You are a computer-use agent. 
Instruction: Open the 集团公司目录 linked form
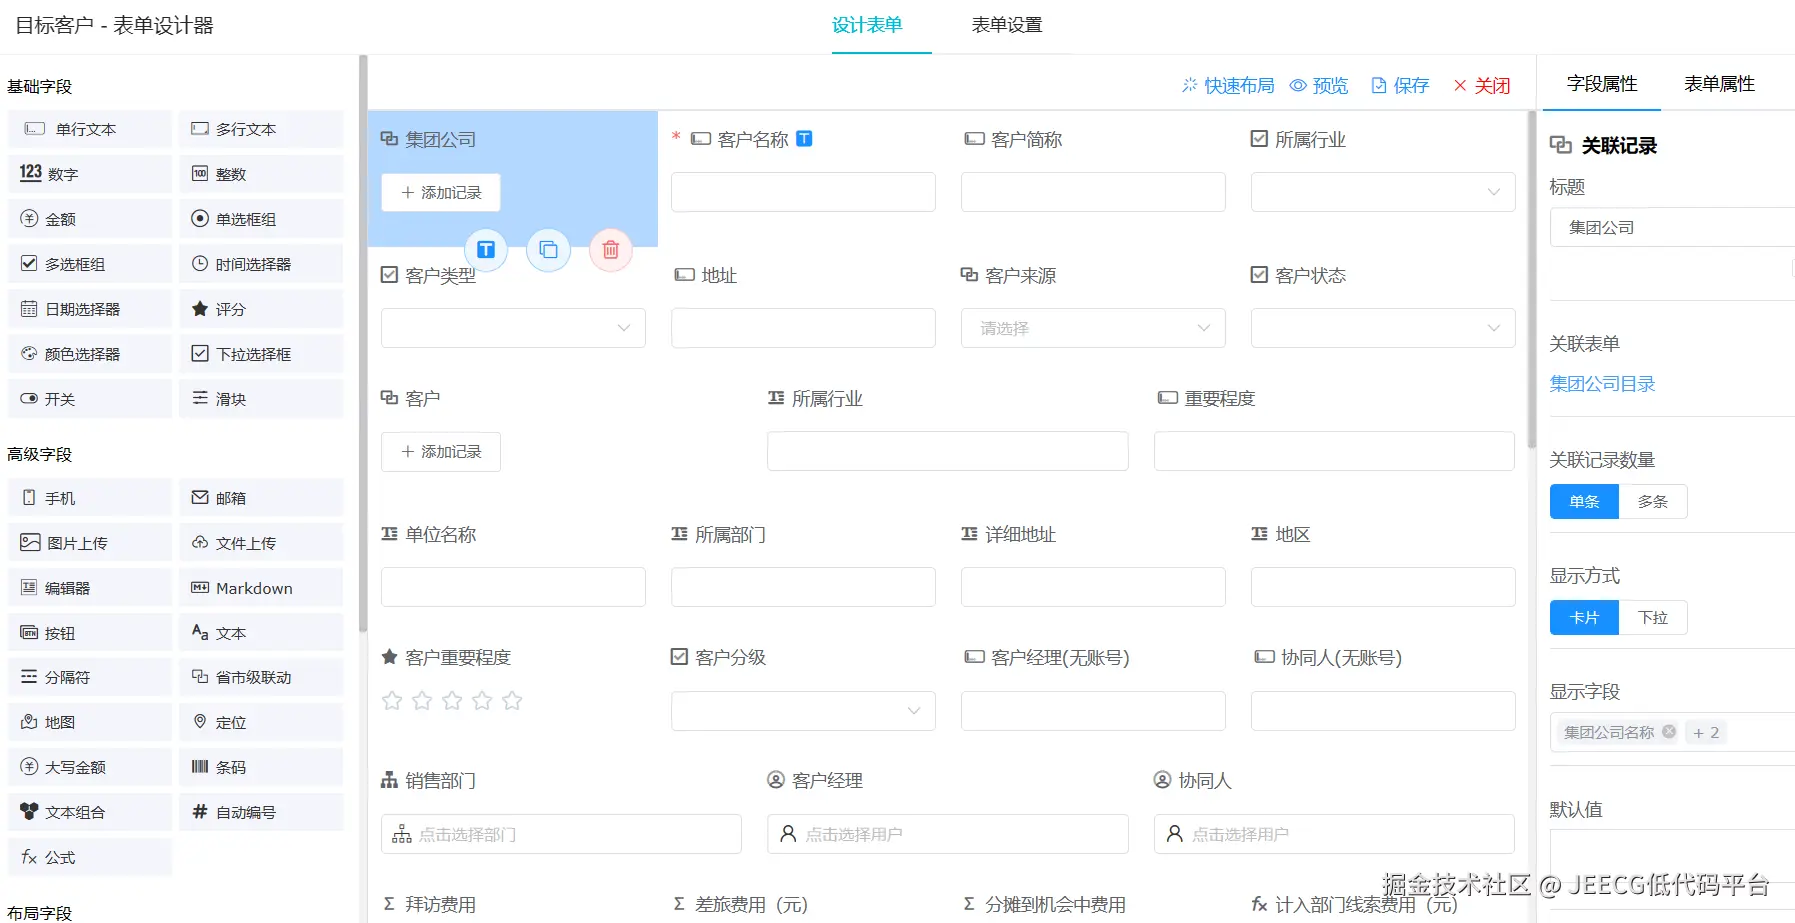tap(1602, 384)
